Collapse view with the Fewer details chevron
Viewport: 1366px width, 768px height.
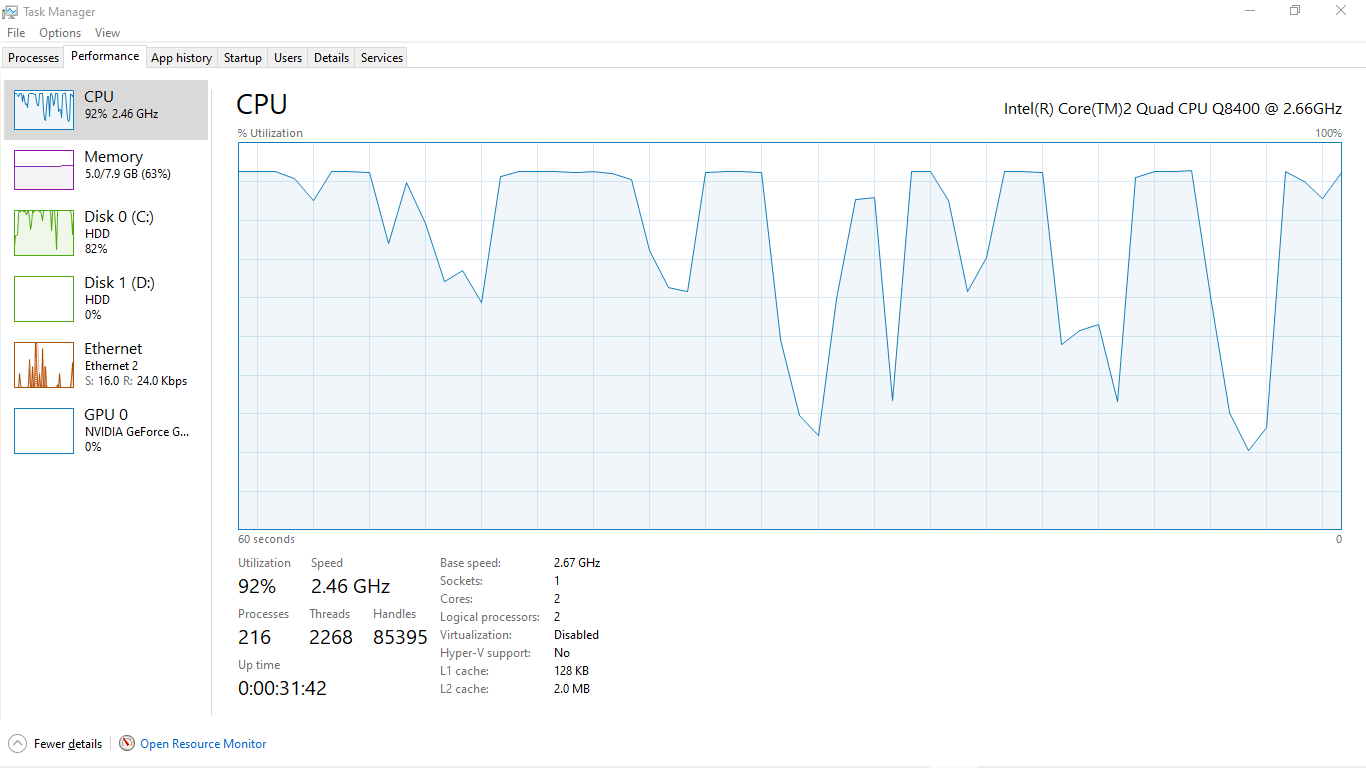(x=18, y=743)
